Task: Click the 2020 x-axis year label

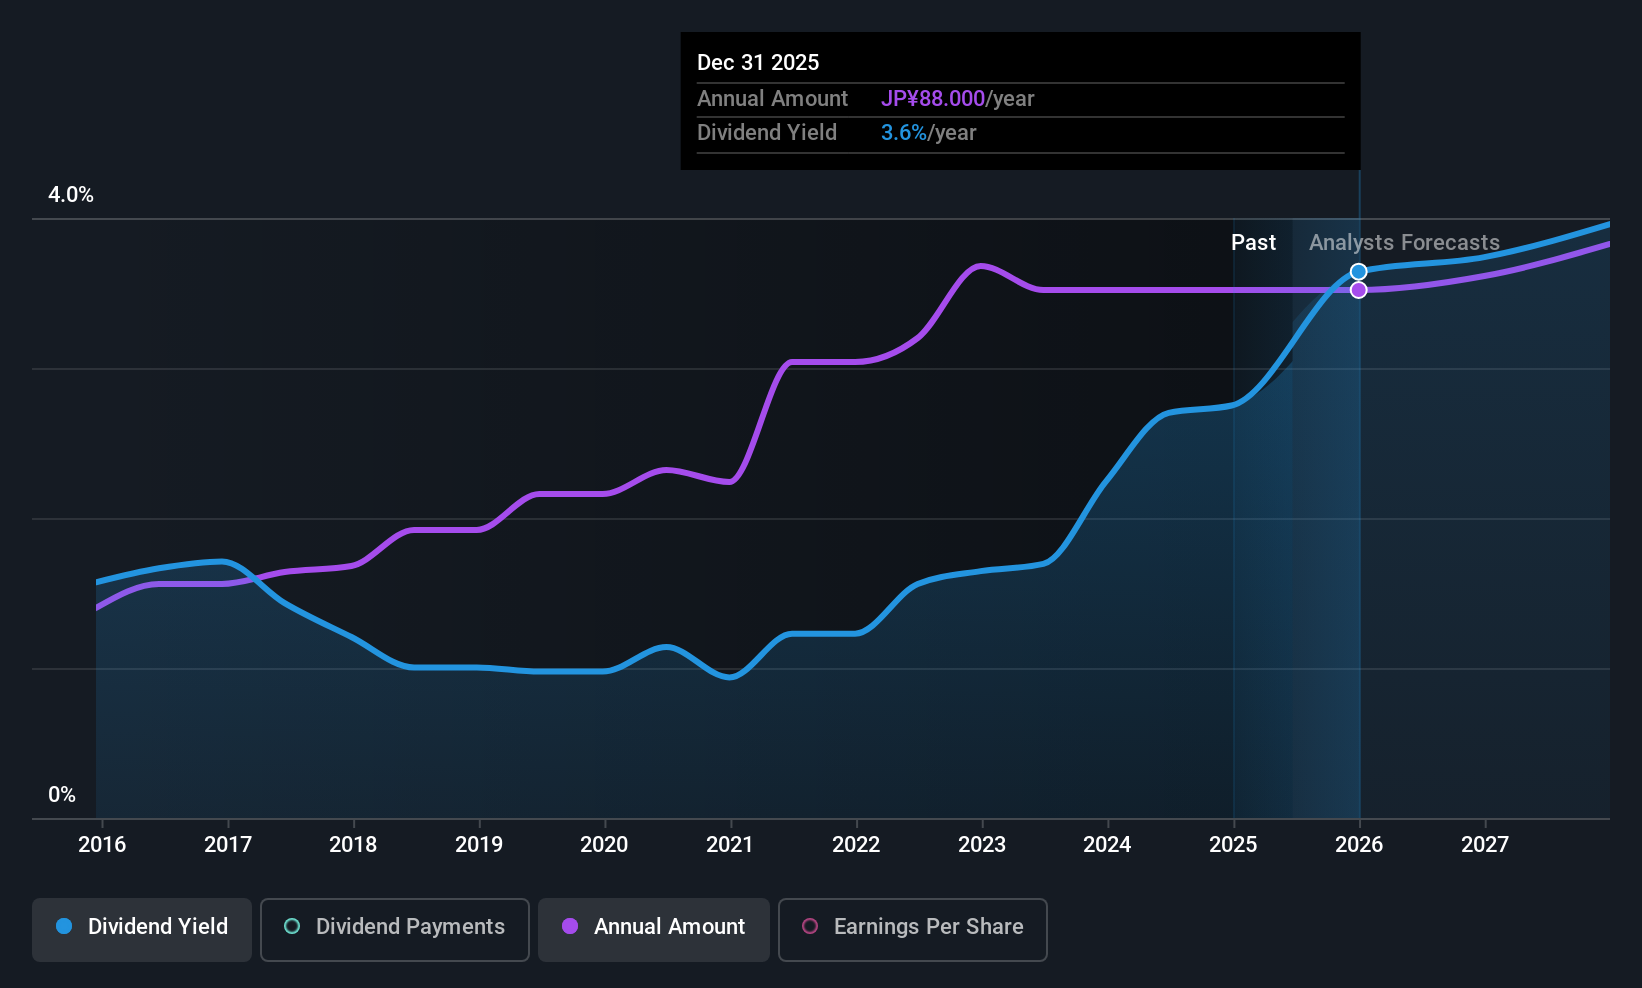Action: coord(604,845)
